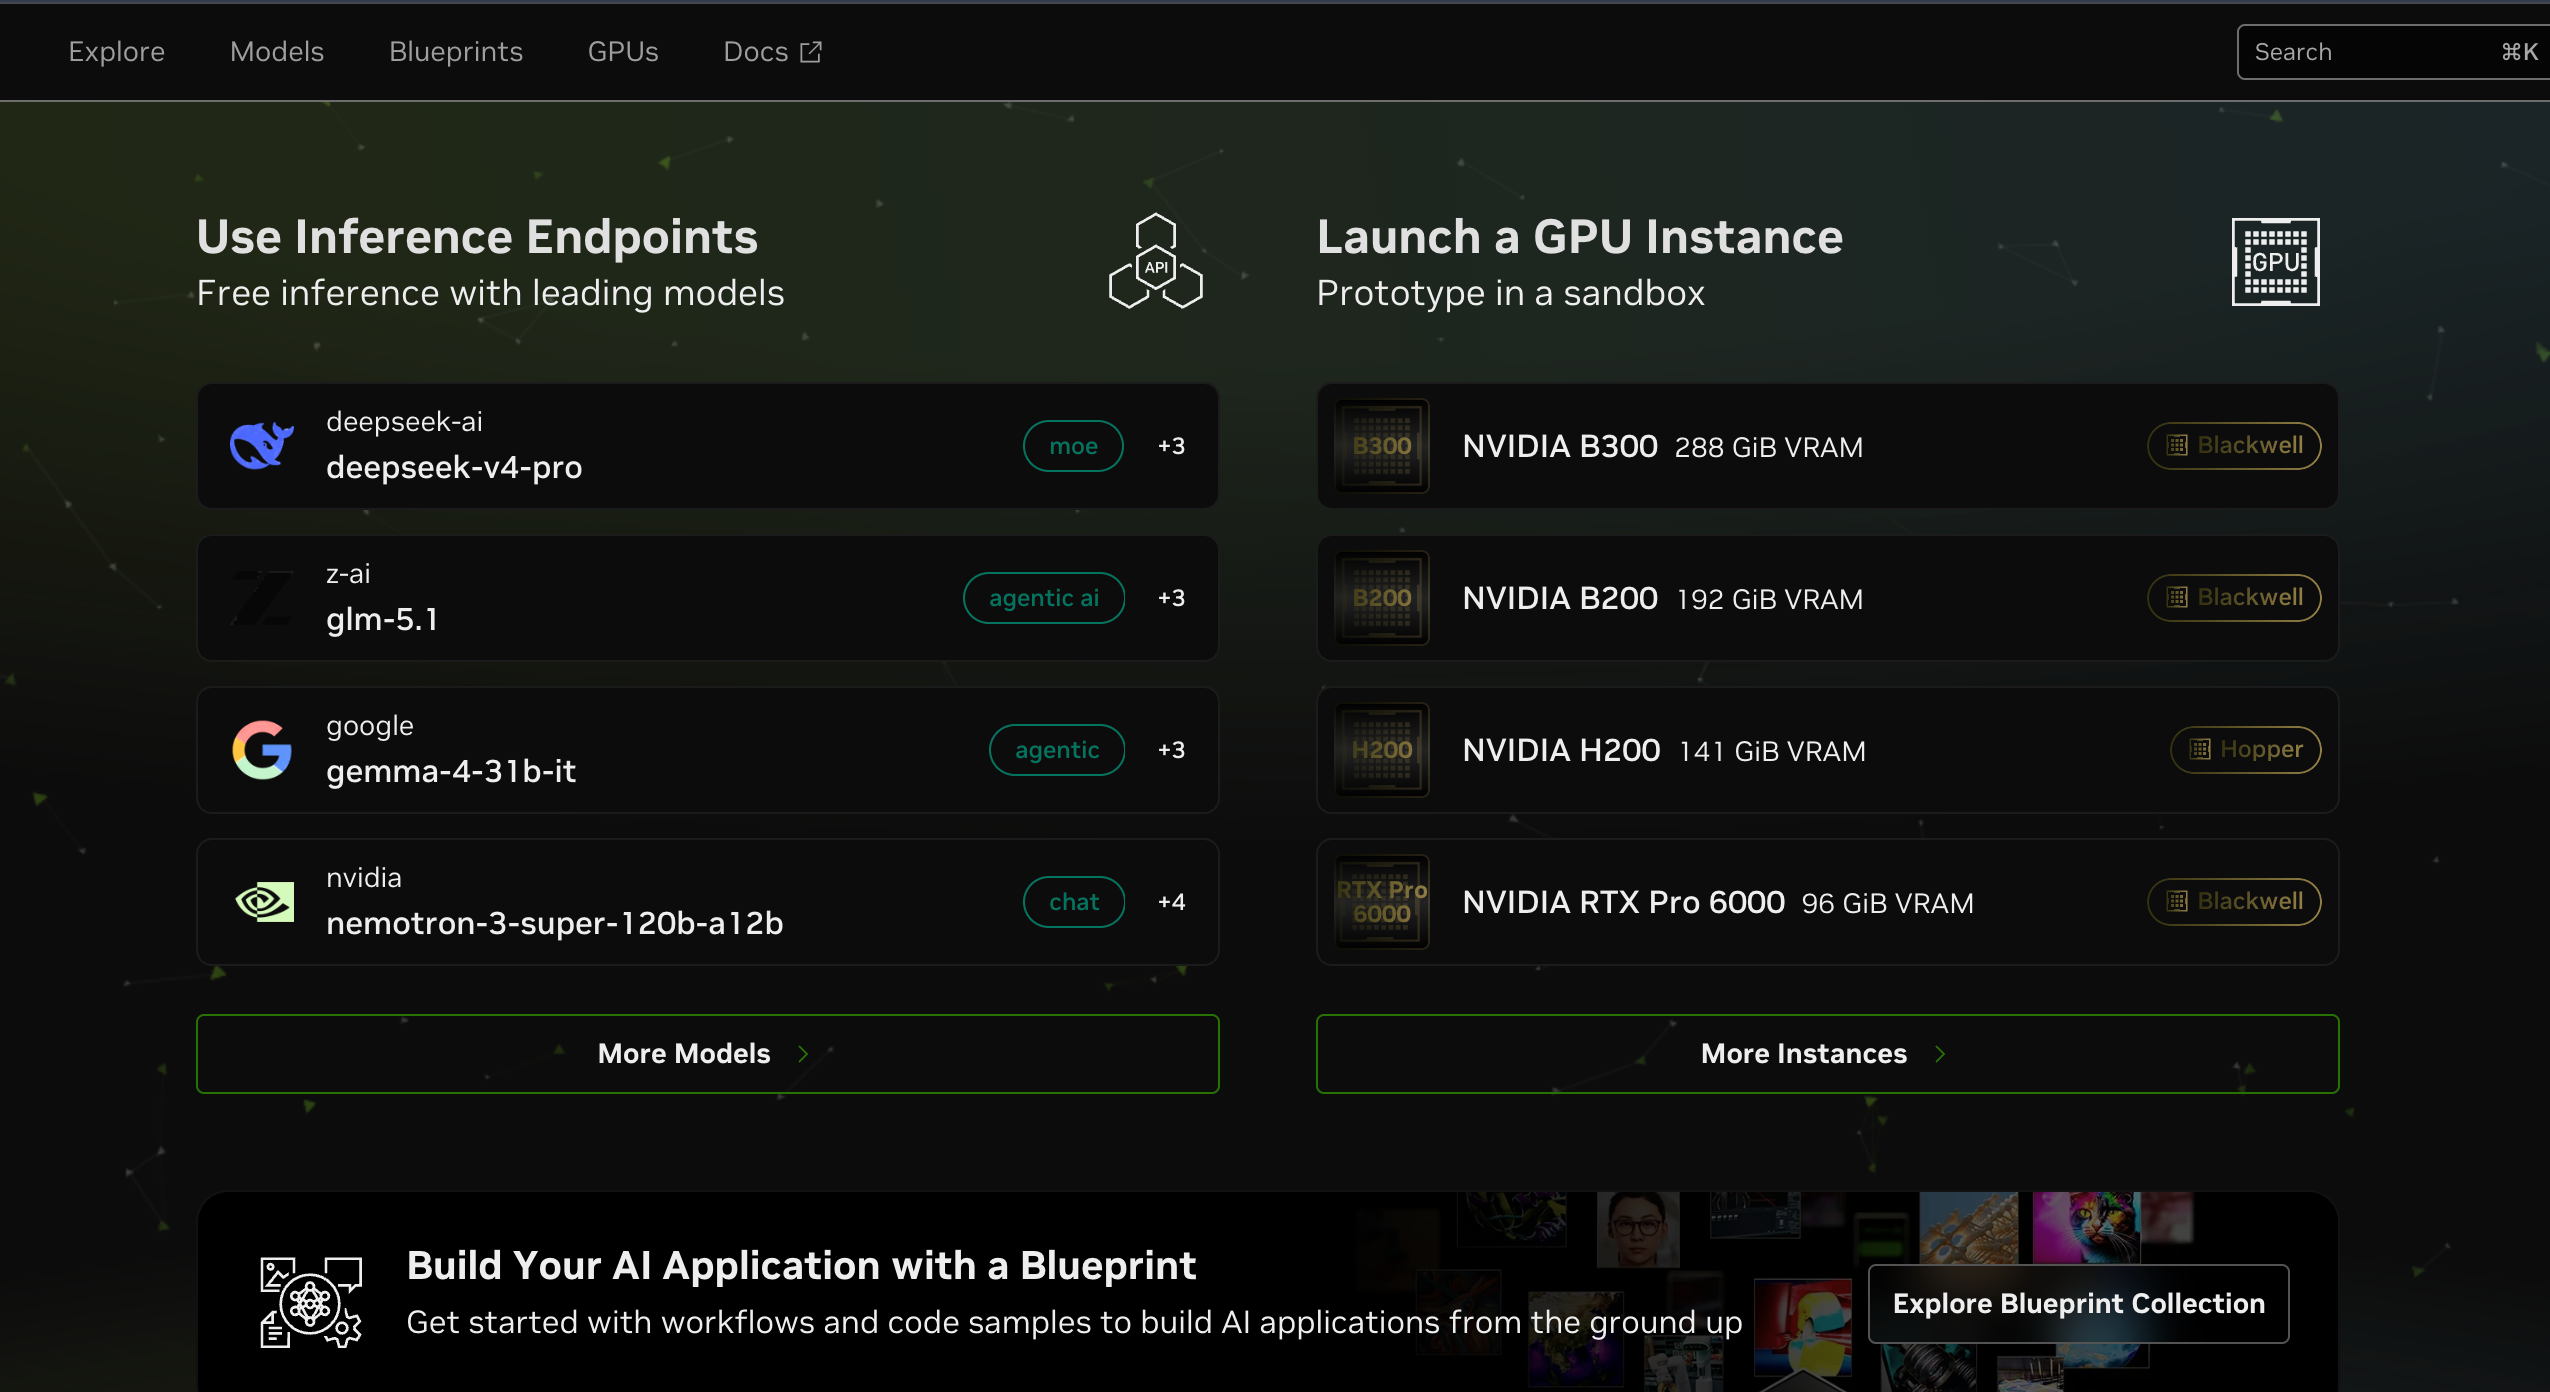Expand +3 tags on gemma-4-31b-it row
The width and height of the screenshot is (2550, 1392).
1172,750
